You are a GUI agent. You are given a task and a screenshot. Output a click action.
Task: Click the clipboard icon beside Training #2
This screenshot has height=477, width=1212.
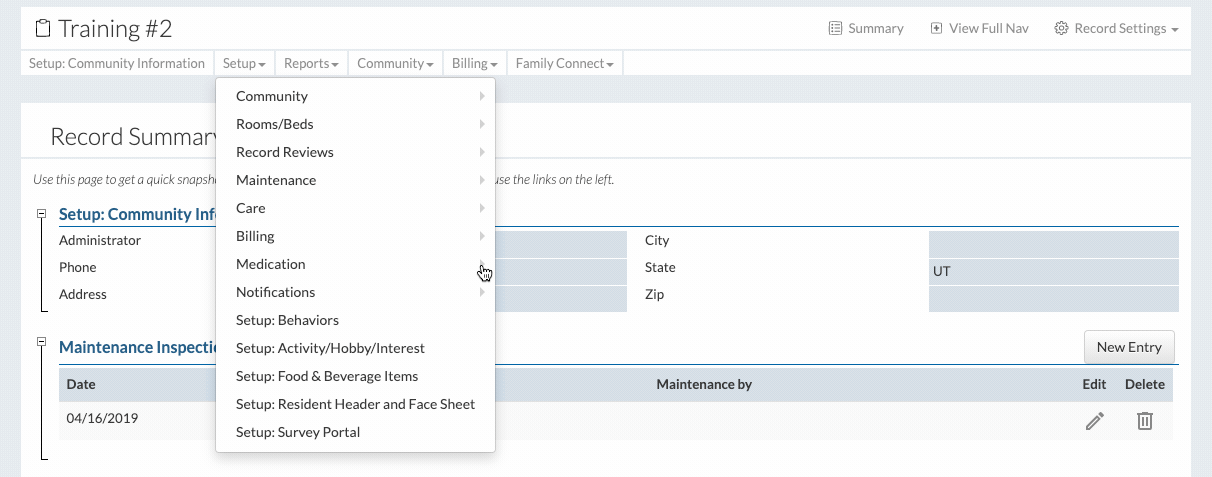coord(43,28)
